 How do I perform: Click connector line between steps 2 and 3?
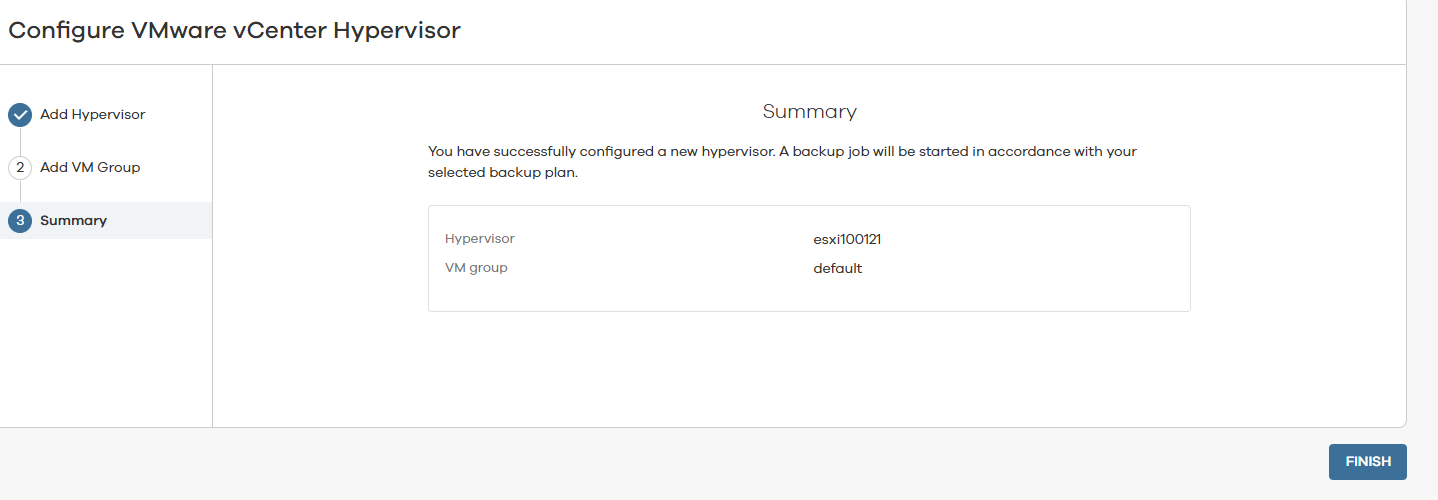(20, 194)
